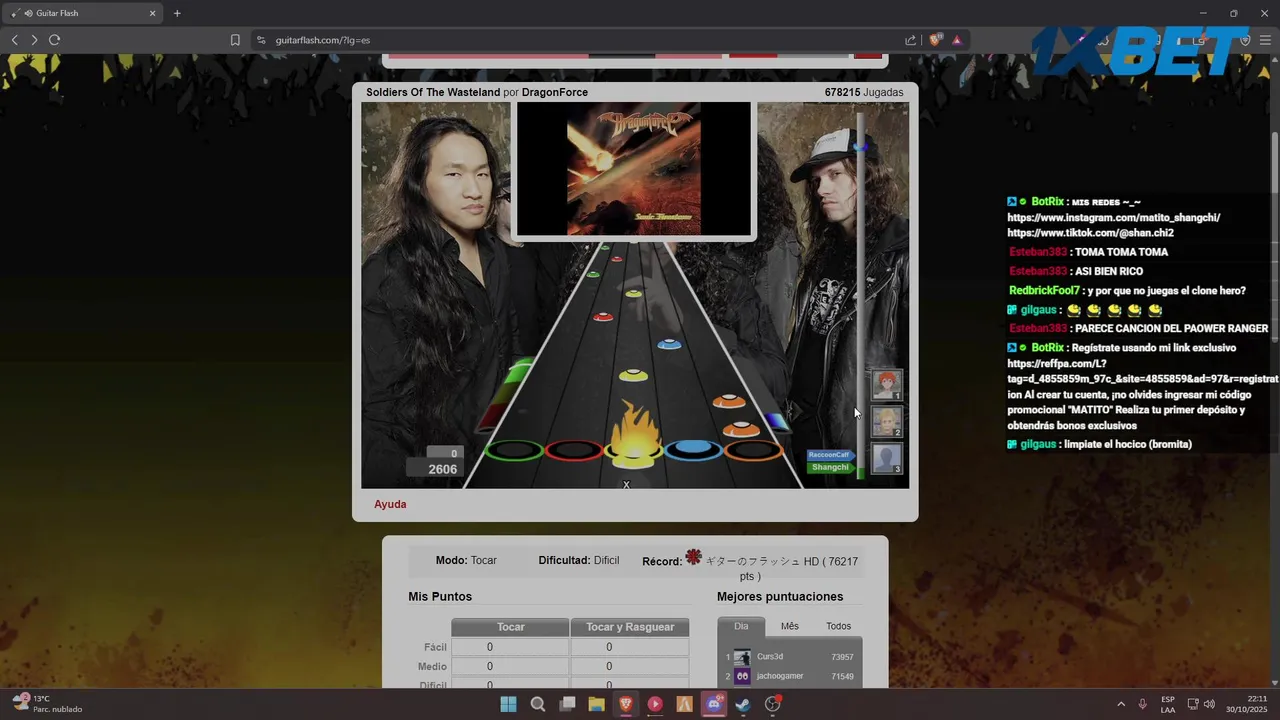Click player avatar ranked 2 in game
The height and width of the screenshot is (720, 1280).
pos(886,421)
